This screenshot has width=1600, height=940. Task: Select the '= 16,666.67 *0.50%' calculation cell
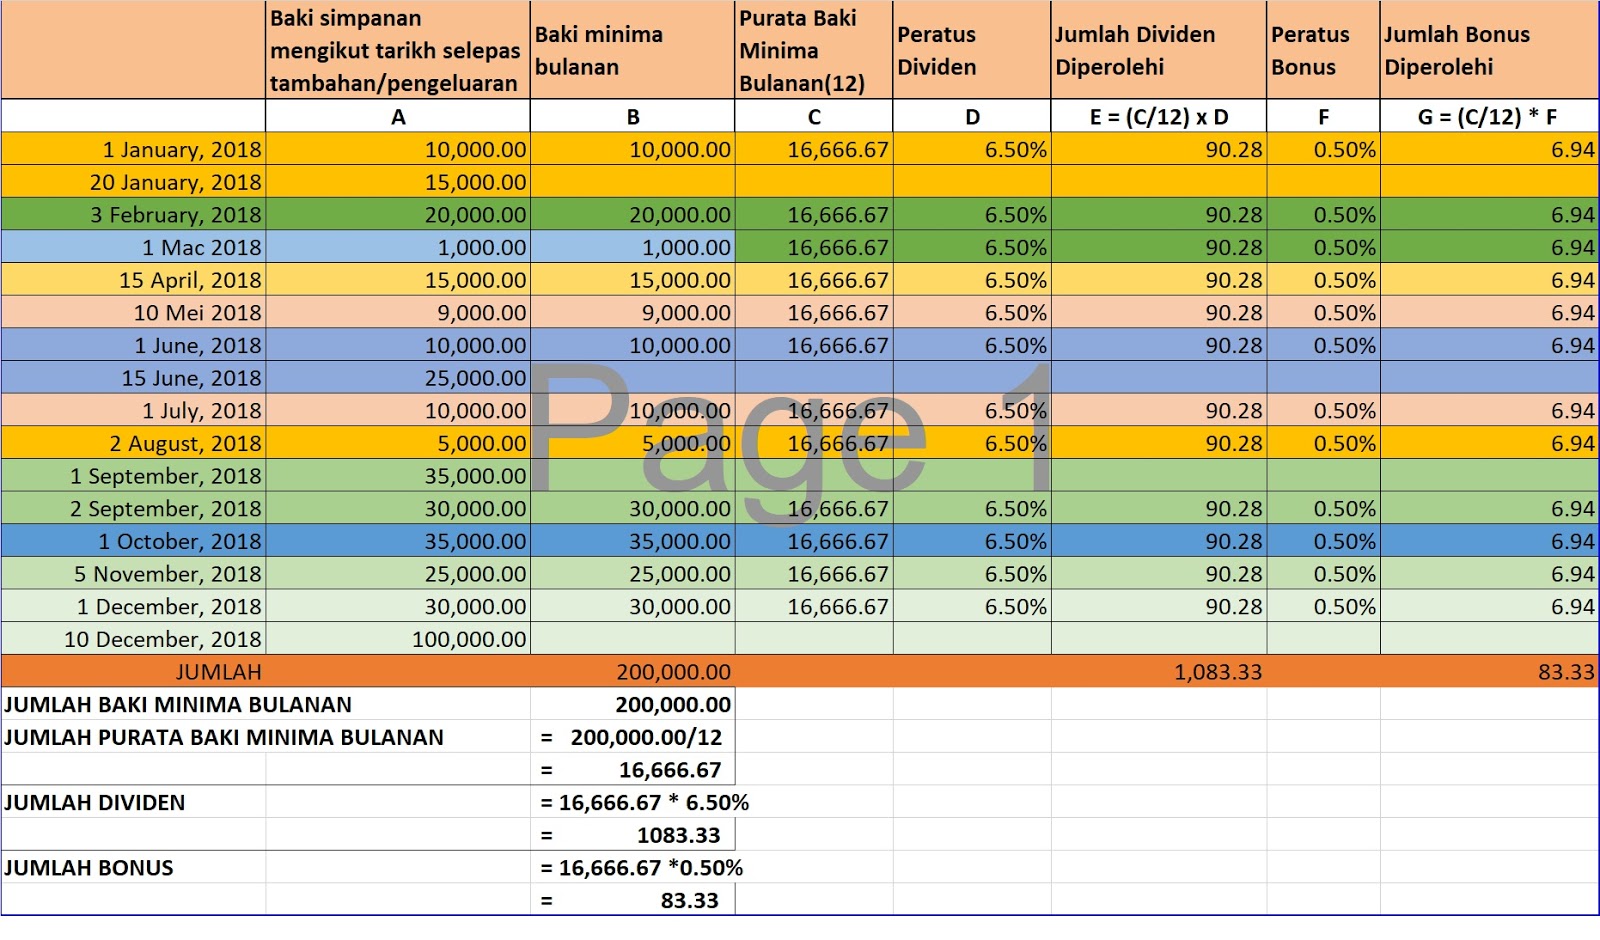[641, 868]
